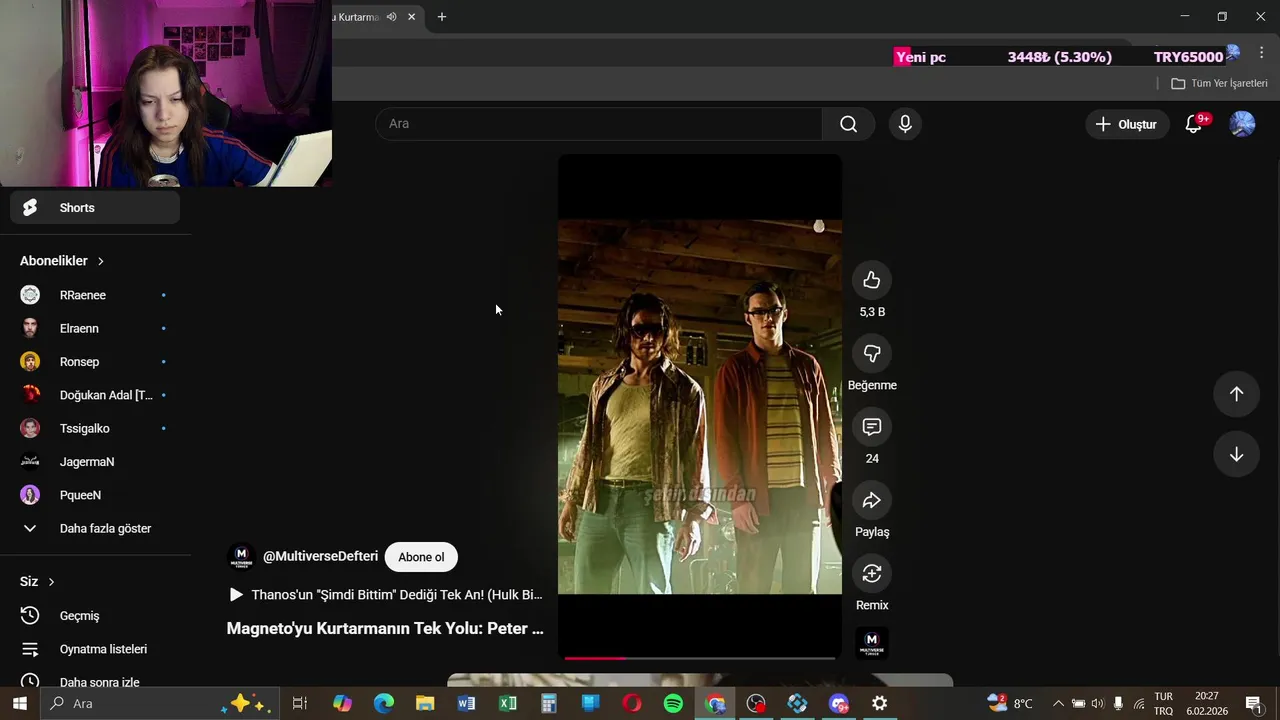
Task: Launch Copilot from taskbar
Action: [342, 704]
